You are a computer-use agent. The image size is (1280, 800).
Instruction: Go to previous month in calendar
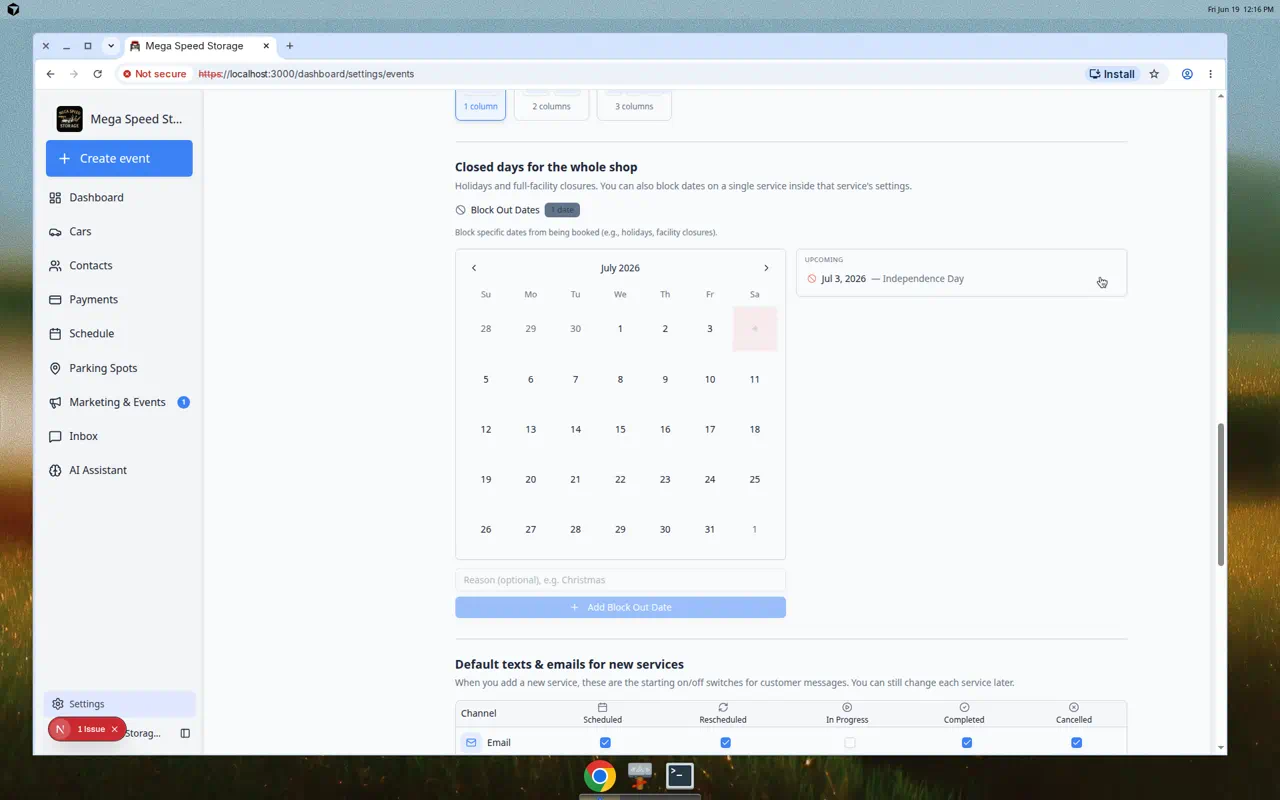(474, 268)
